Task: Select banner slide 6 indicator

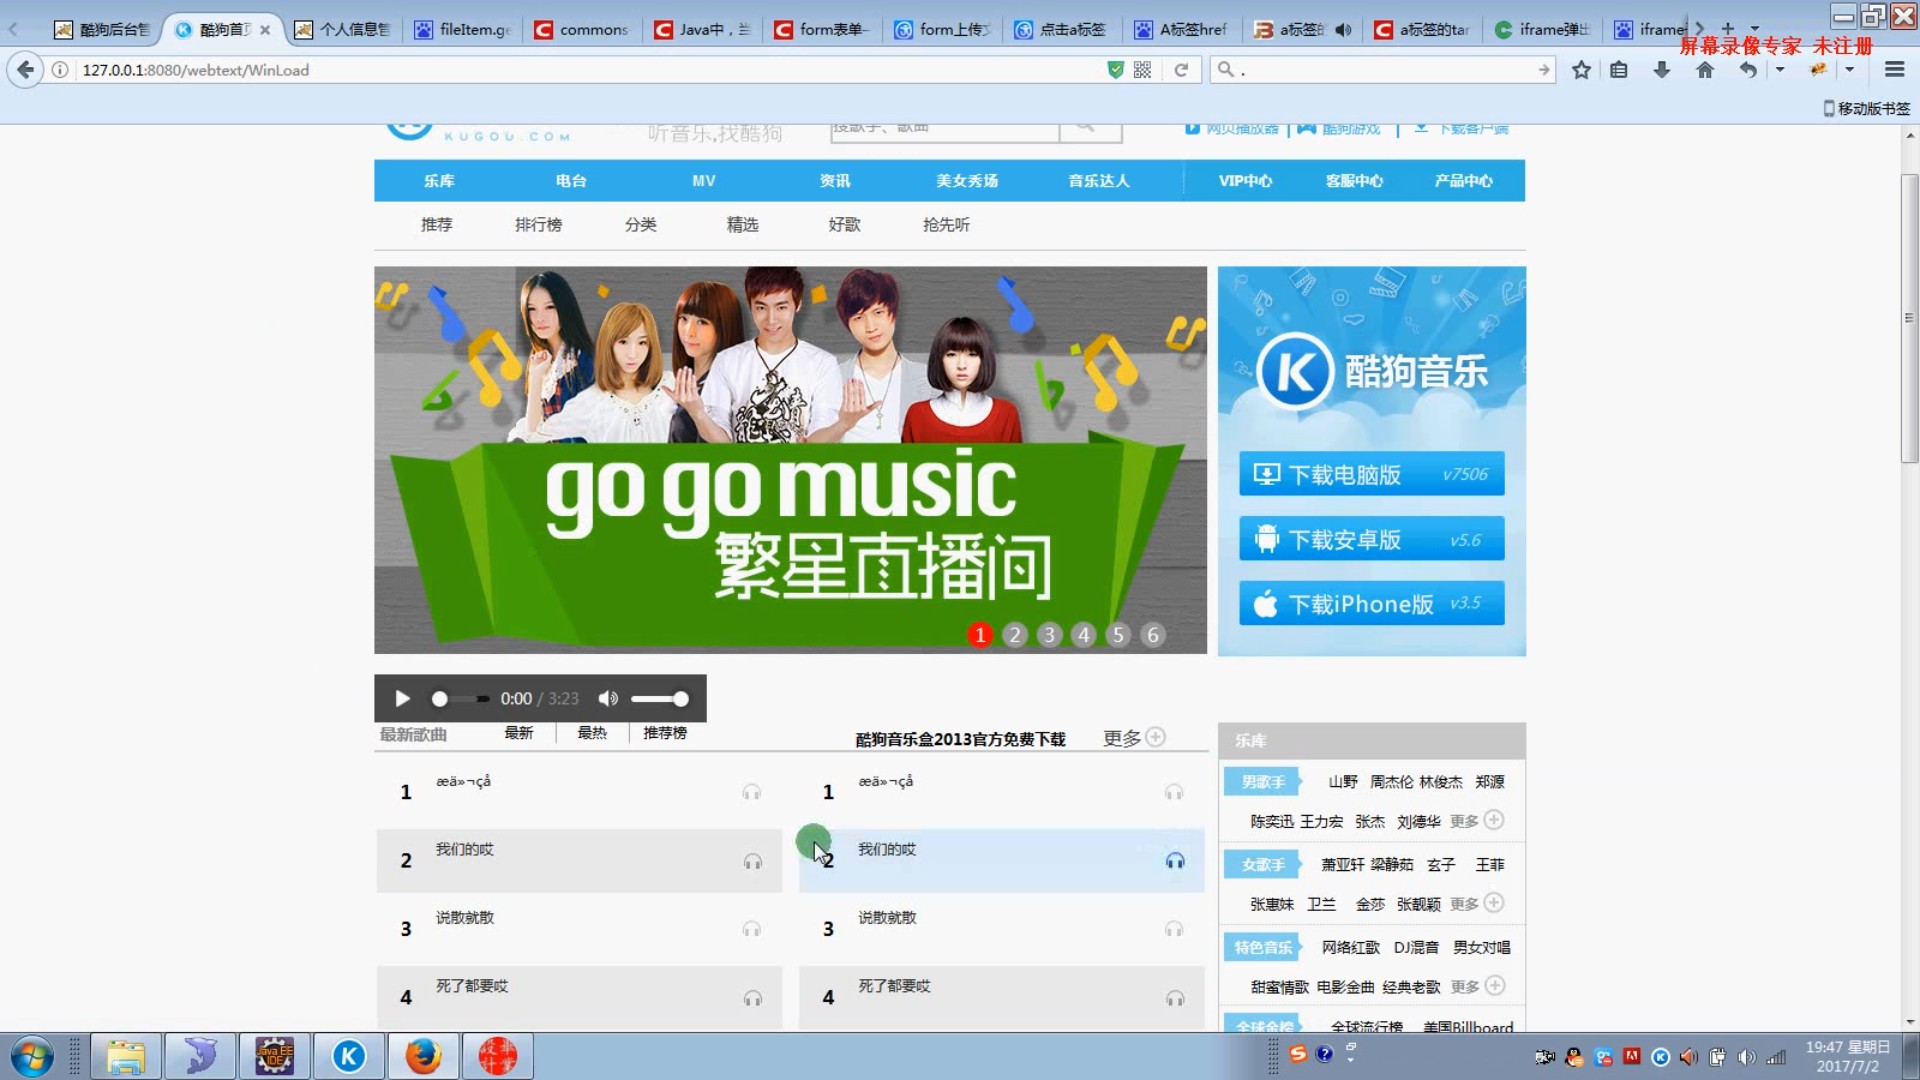Action: point(1153,635)
